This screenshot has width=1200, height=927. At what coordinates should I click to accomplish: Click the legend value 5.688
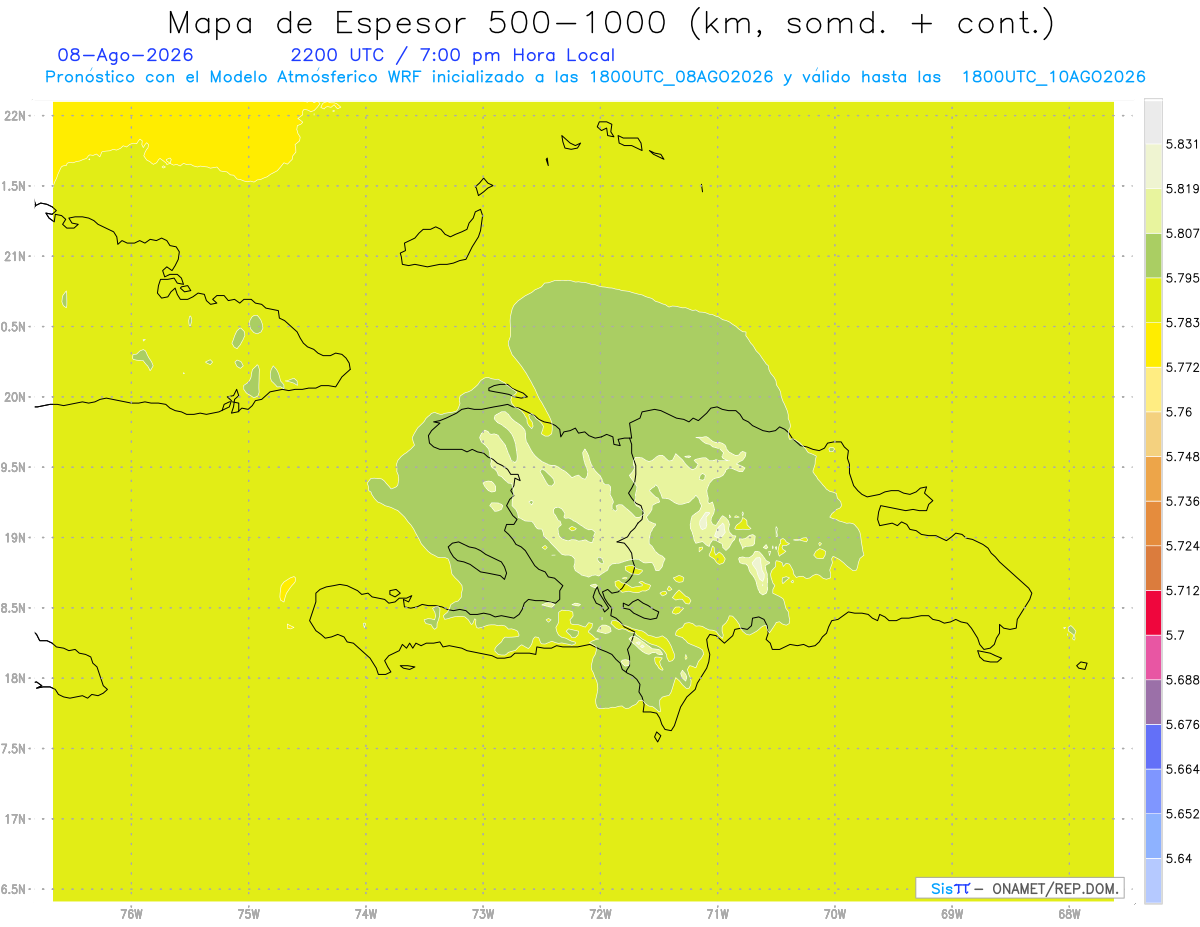pos(1182,680)
